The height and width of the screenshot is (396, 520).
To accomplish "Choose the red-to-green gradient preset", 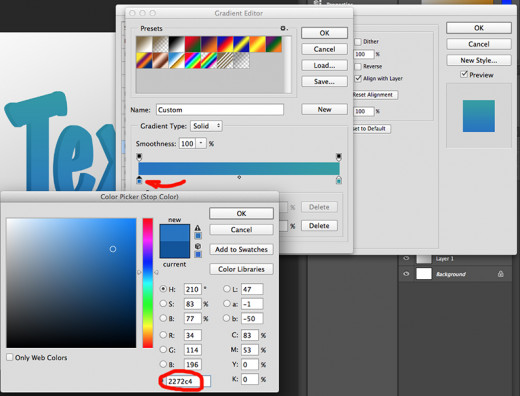I will 193,44.
